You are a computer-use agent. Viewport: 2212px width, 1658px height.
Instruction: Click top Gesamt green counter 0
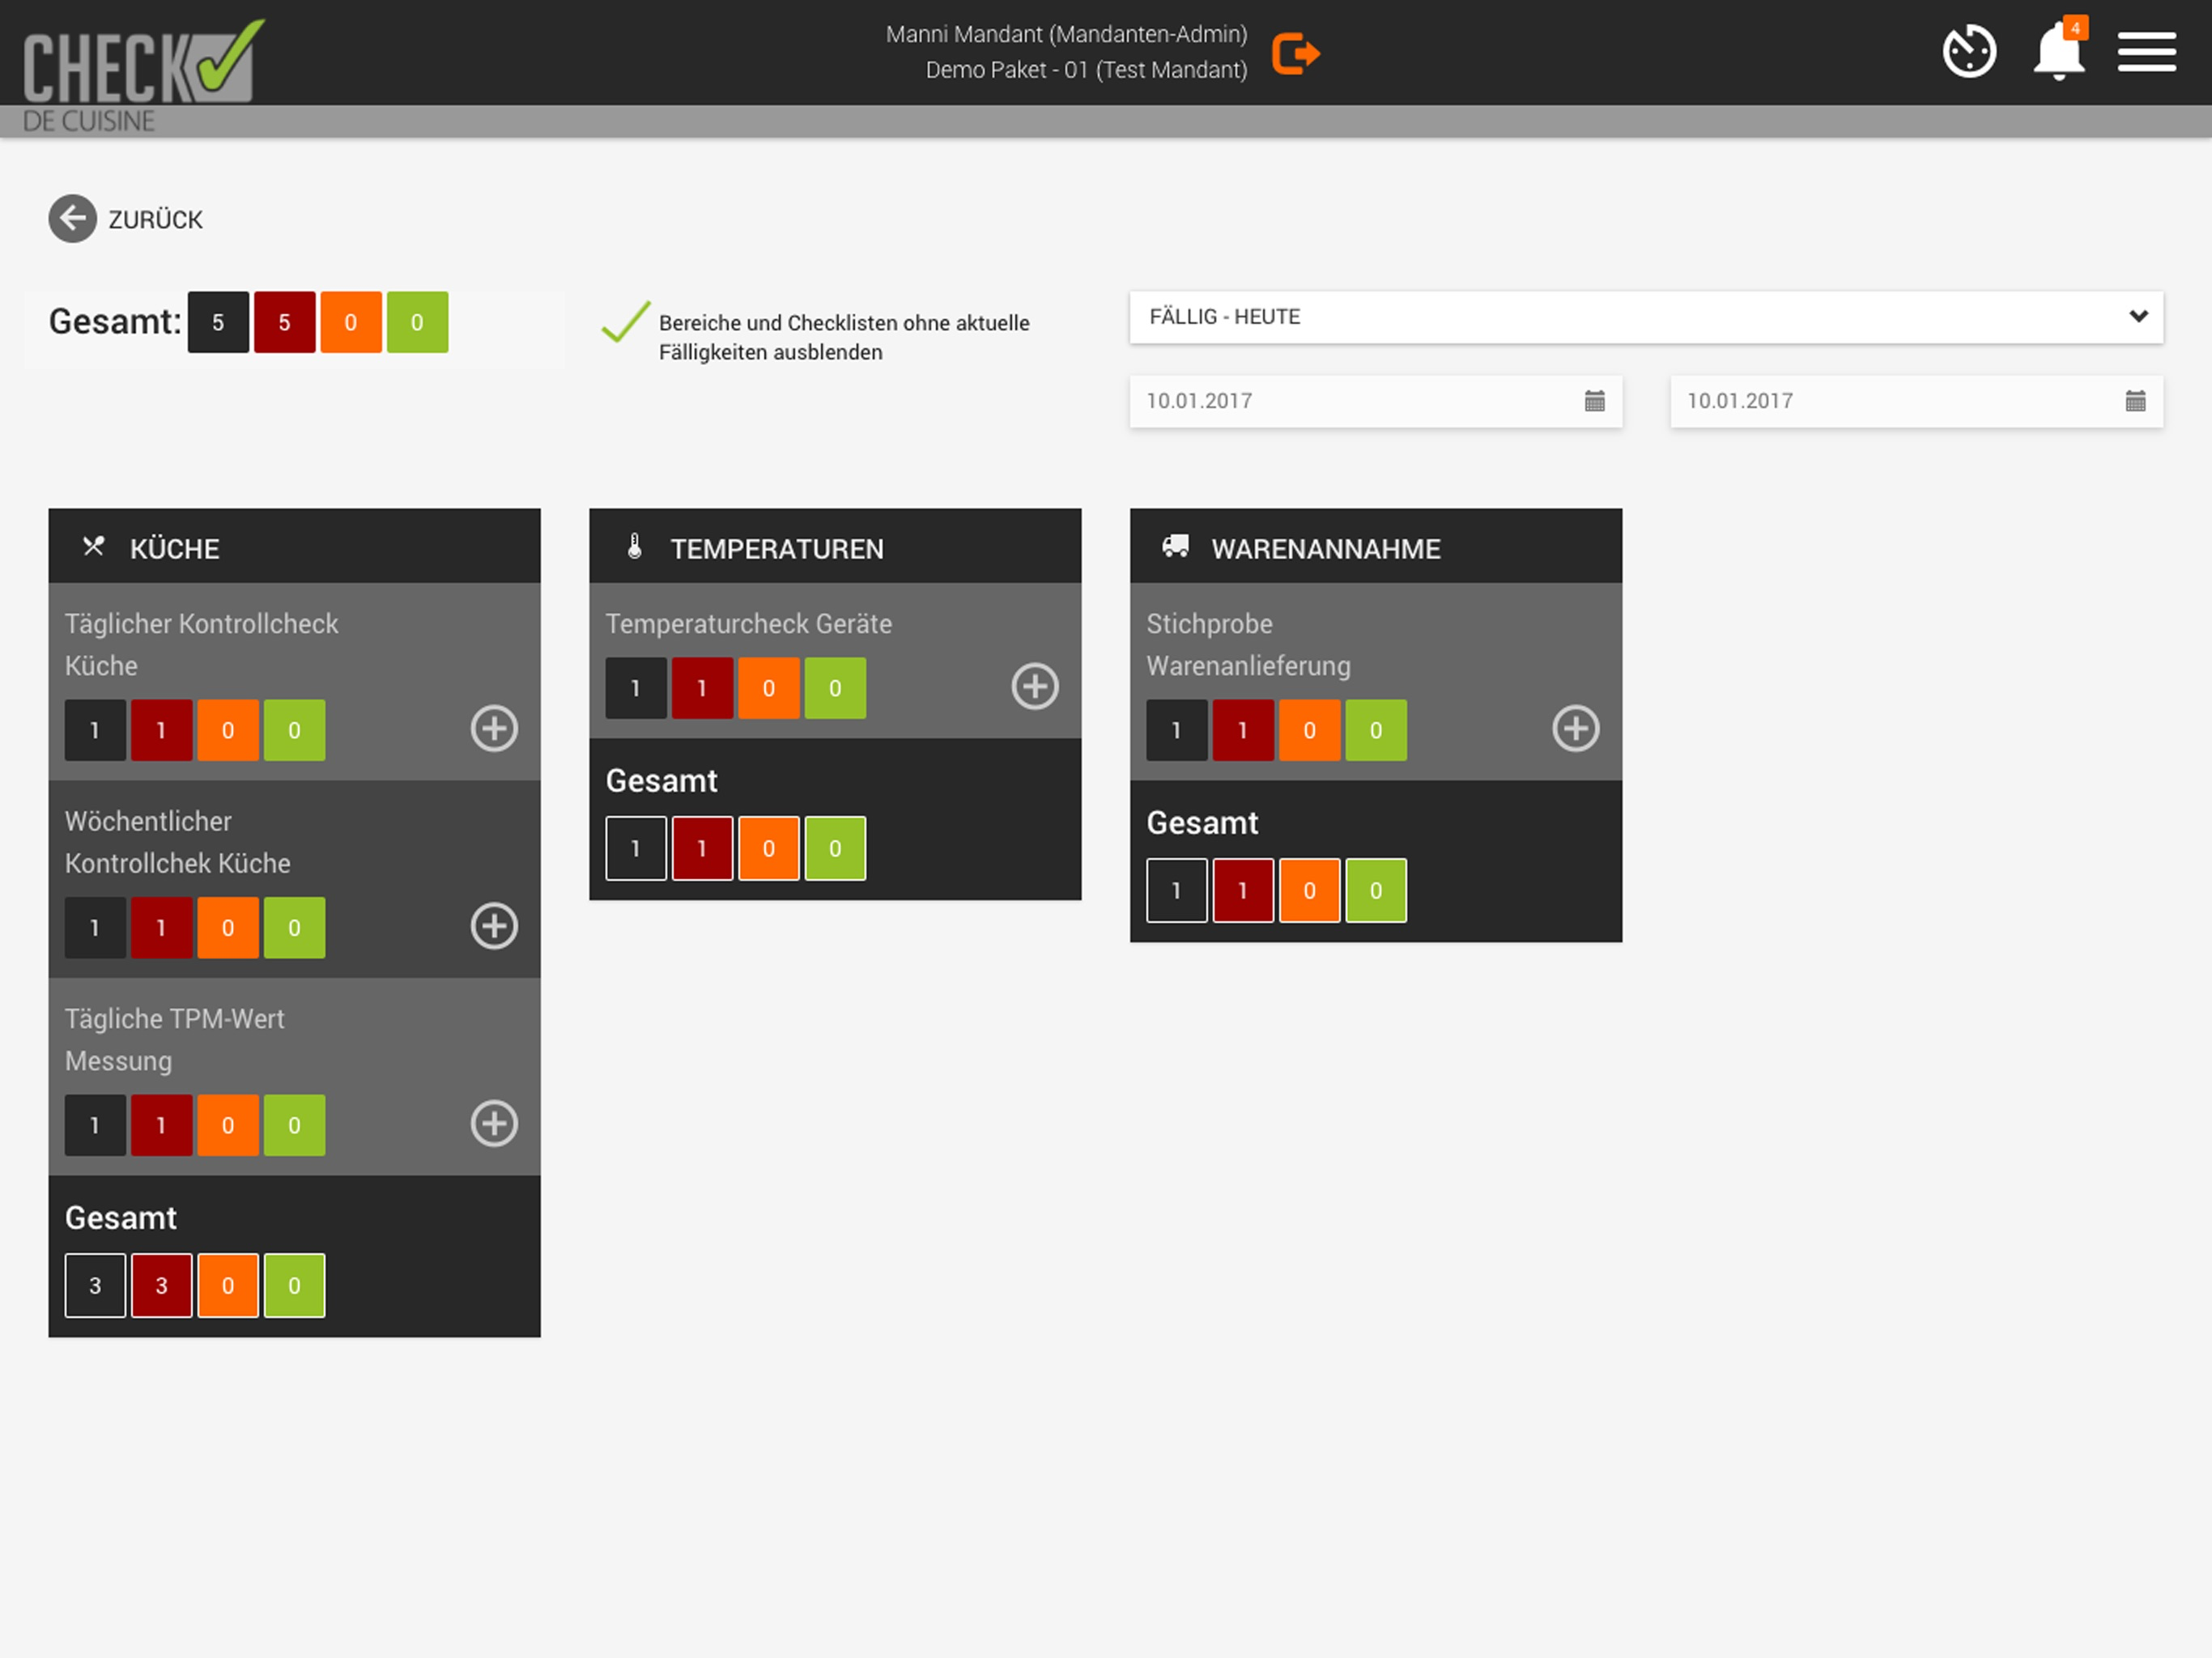click(417, 322)
